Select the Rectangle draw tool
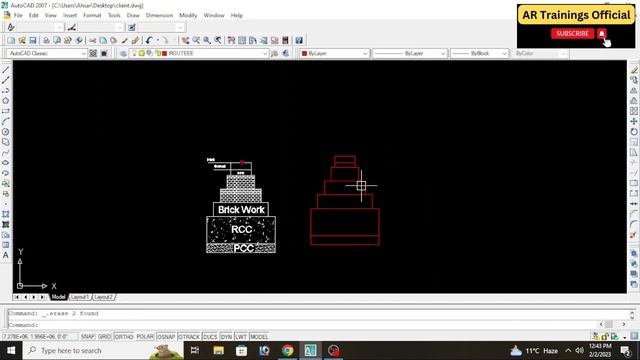 tap(6, 111)
